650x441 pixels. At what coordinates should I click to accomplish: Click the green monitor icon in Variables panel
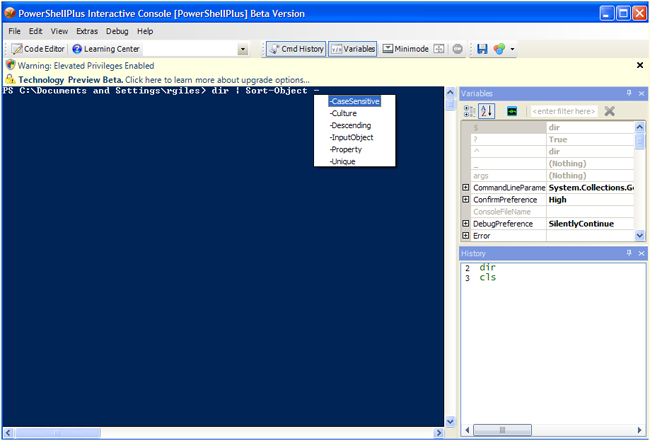(x=512, y=111)
